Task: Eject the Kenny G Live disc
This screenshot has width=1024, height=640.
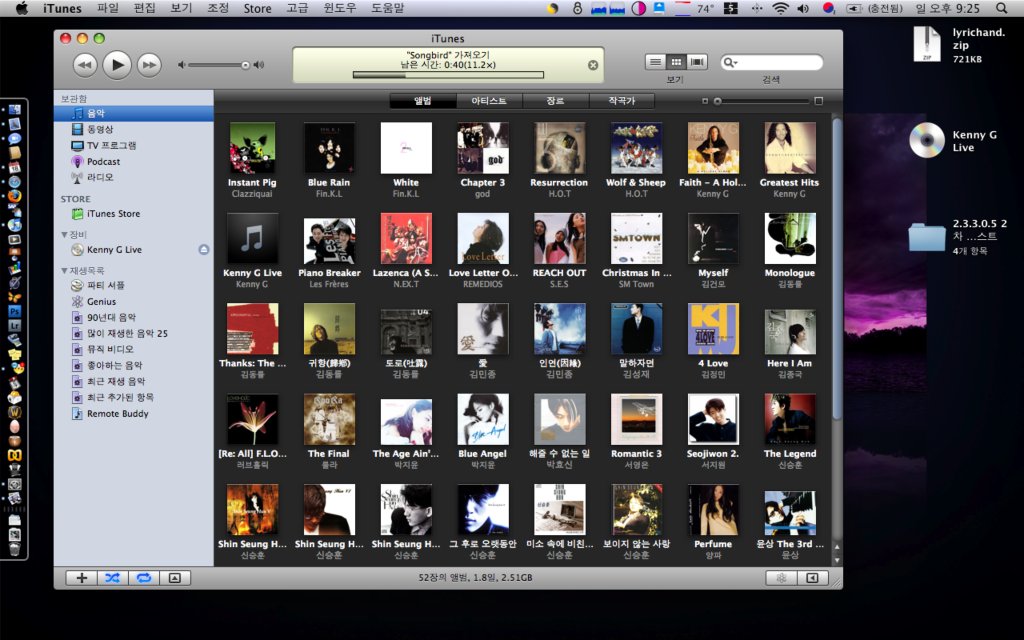Action: tap(204, 249)
